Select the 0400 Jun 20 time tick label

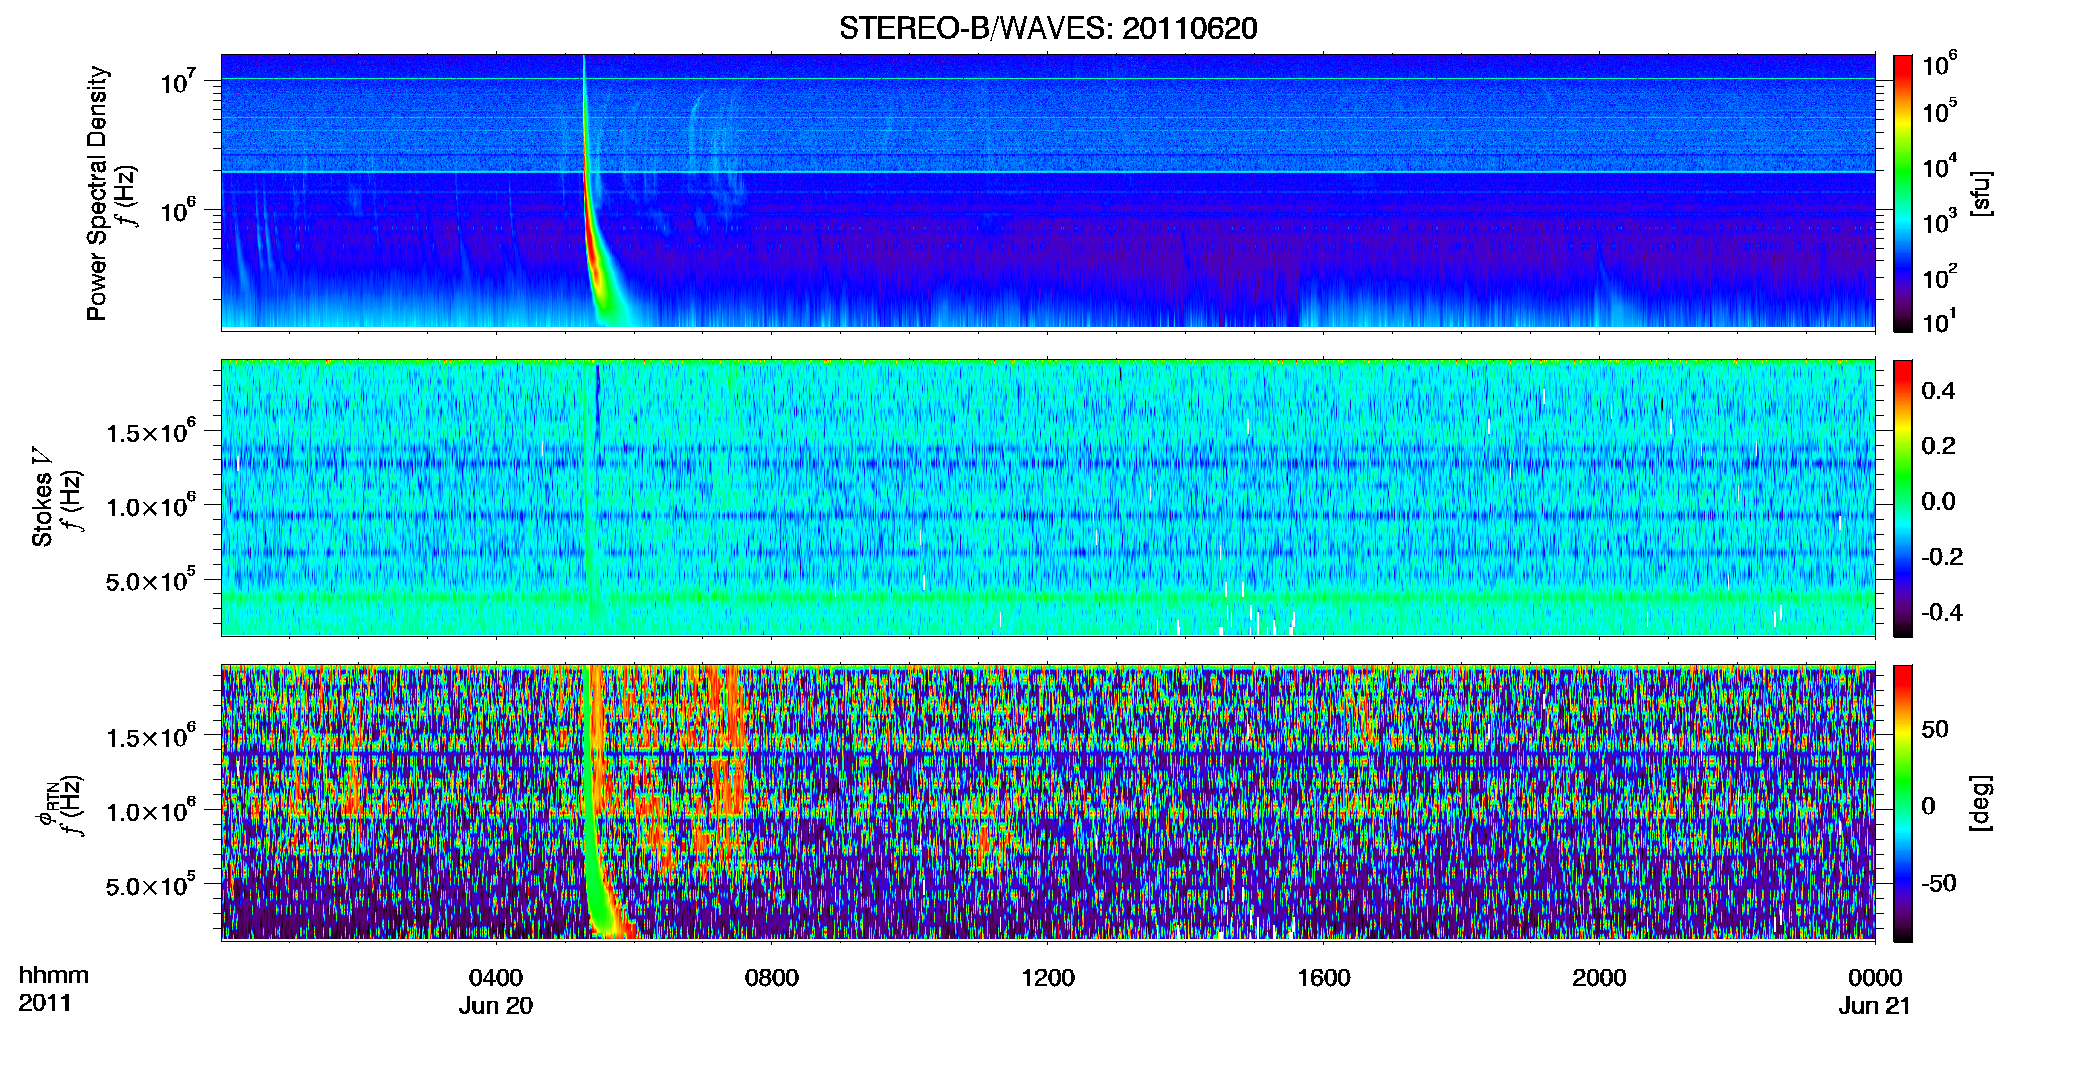[496, 991]
